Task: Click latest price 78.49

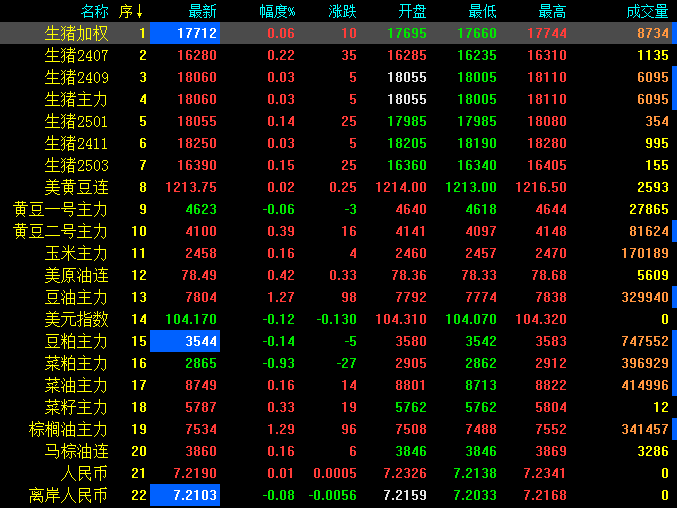Action: pyautogui.click(x=199, y=275)
